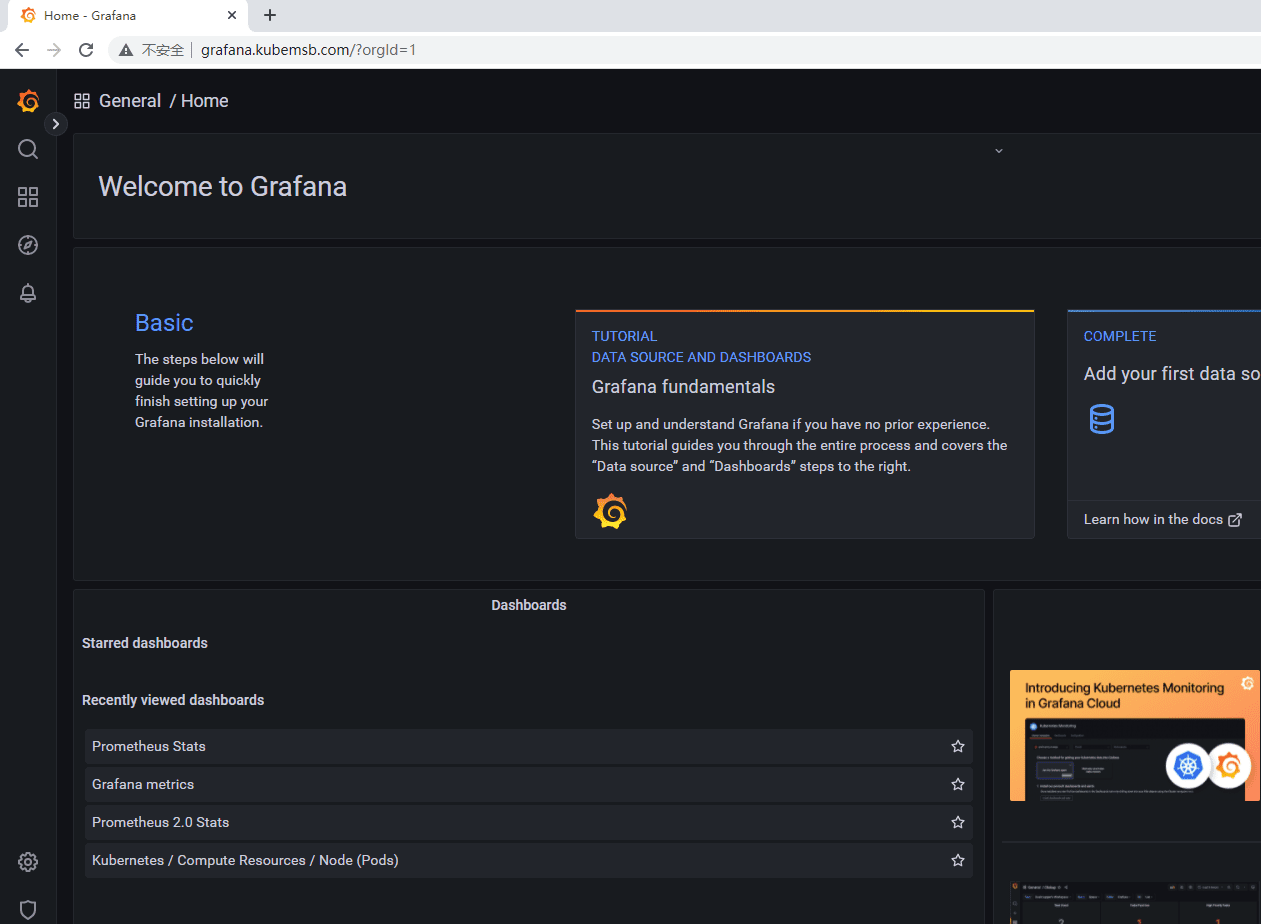Click the Starred dashboards heading
This screenshot has width=1261, height=924.
[145, 643]
